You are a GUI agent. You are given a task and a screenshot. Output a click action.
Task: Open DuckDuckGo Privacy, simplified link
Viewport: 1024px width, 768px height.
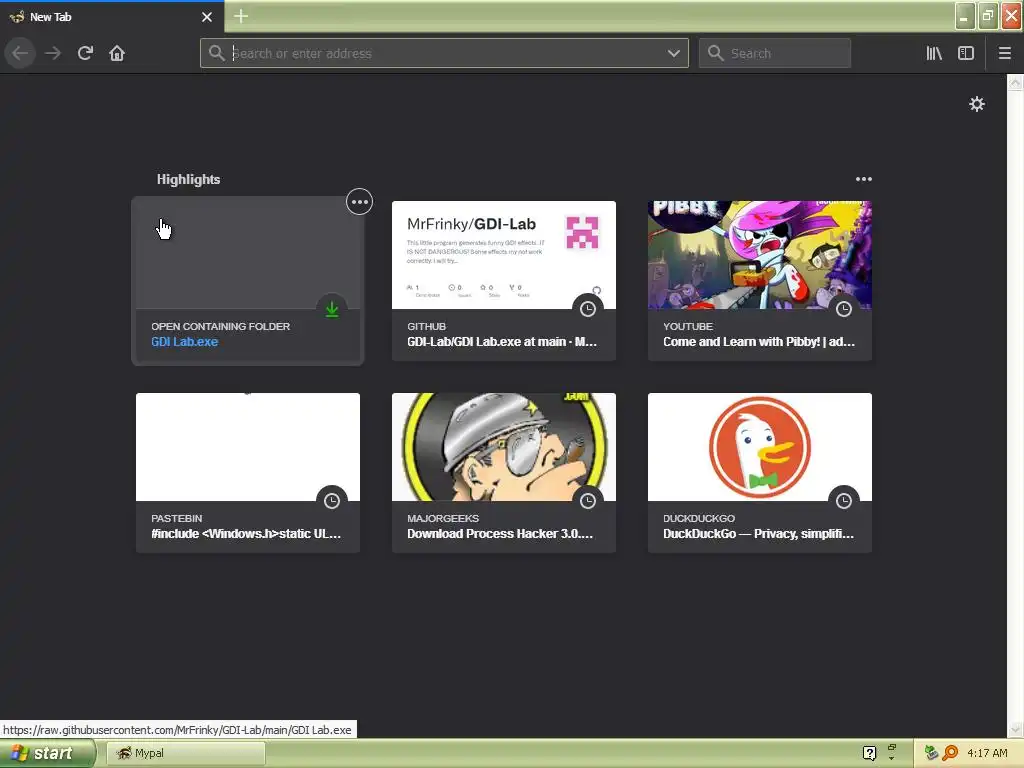758,534
